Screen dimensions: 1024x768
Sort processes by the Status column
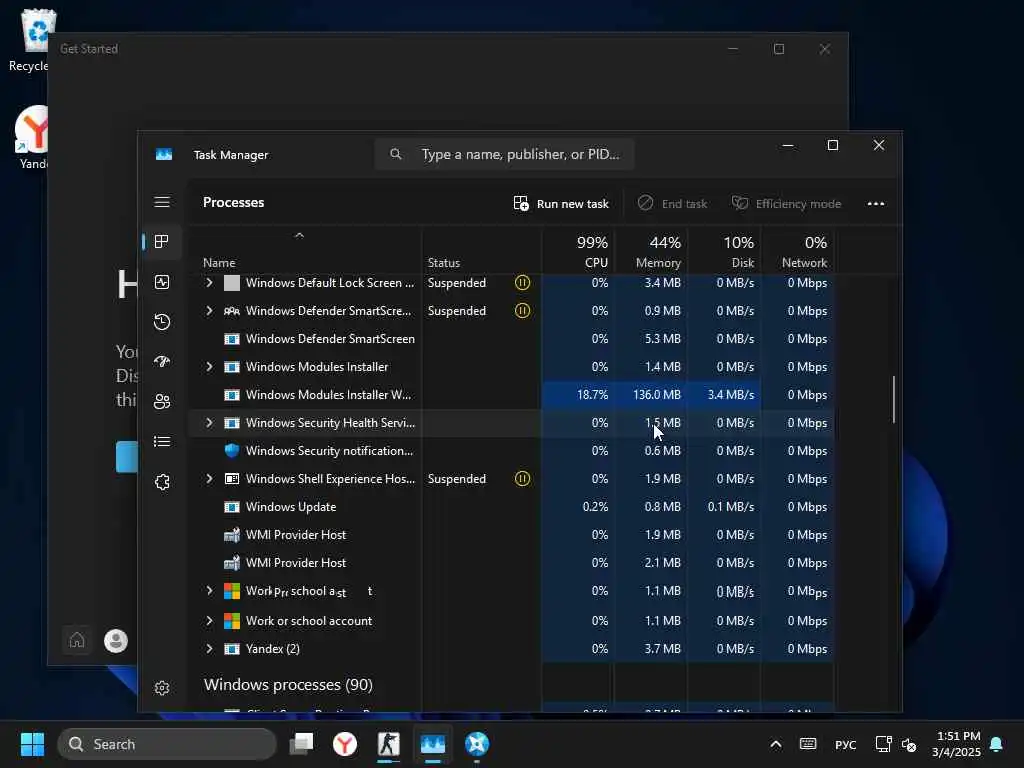pos(443,263)
